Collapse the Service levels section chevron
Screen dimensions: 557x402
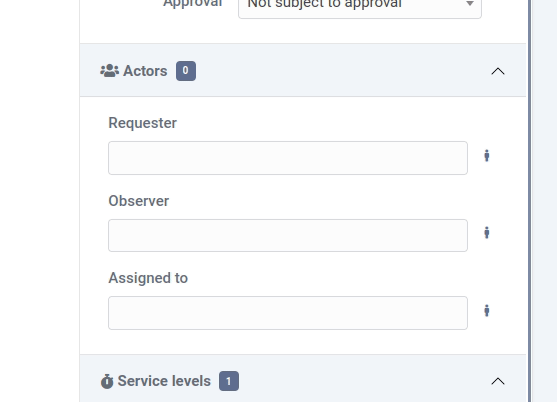(498, 381)
